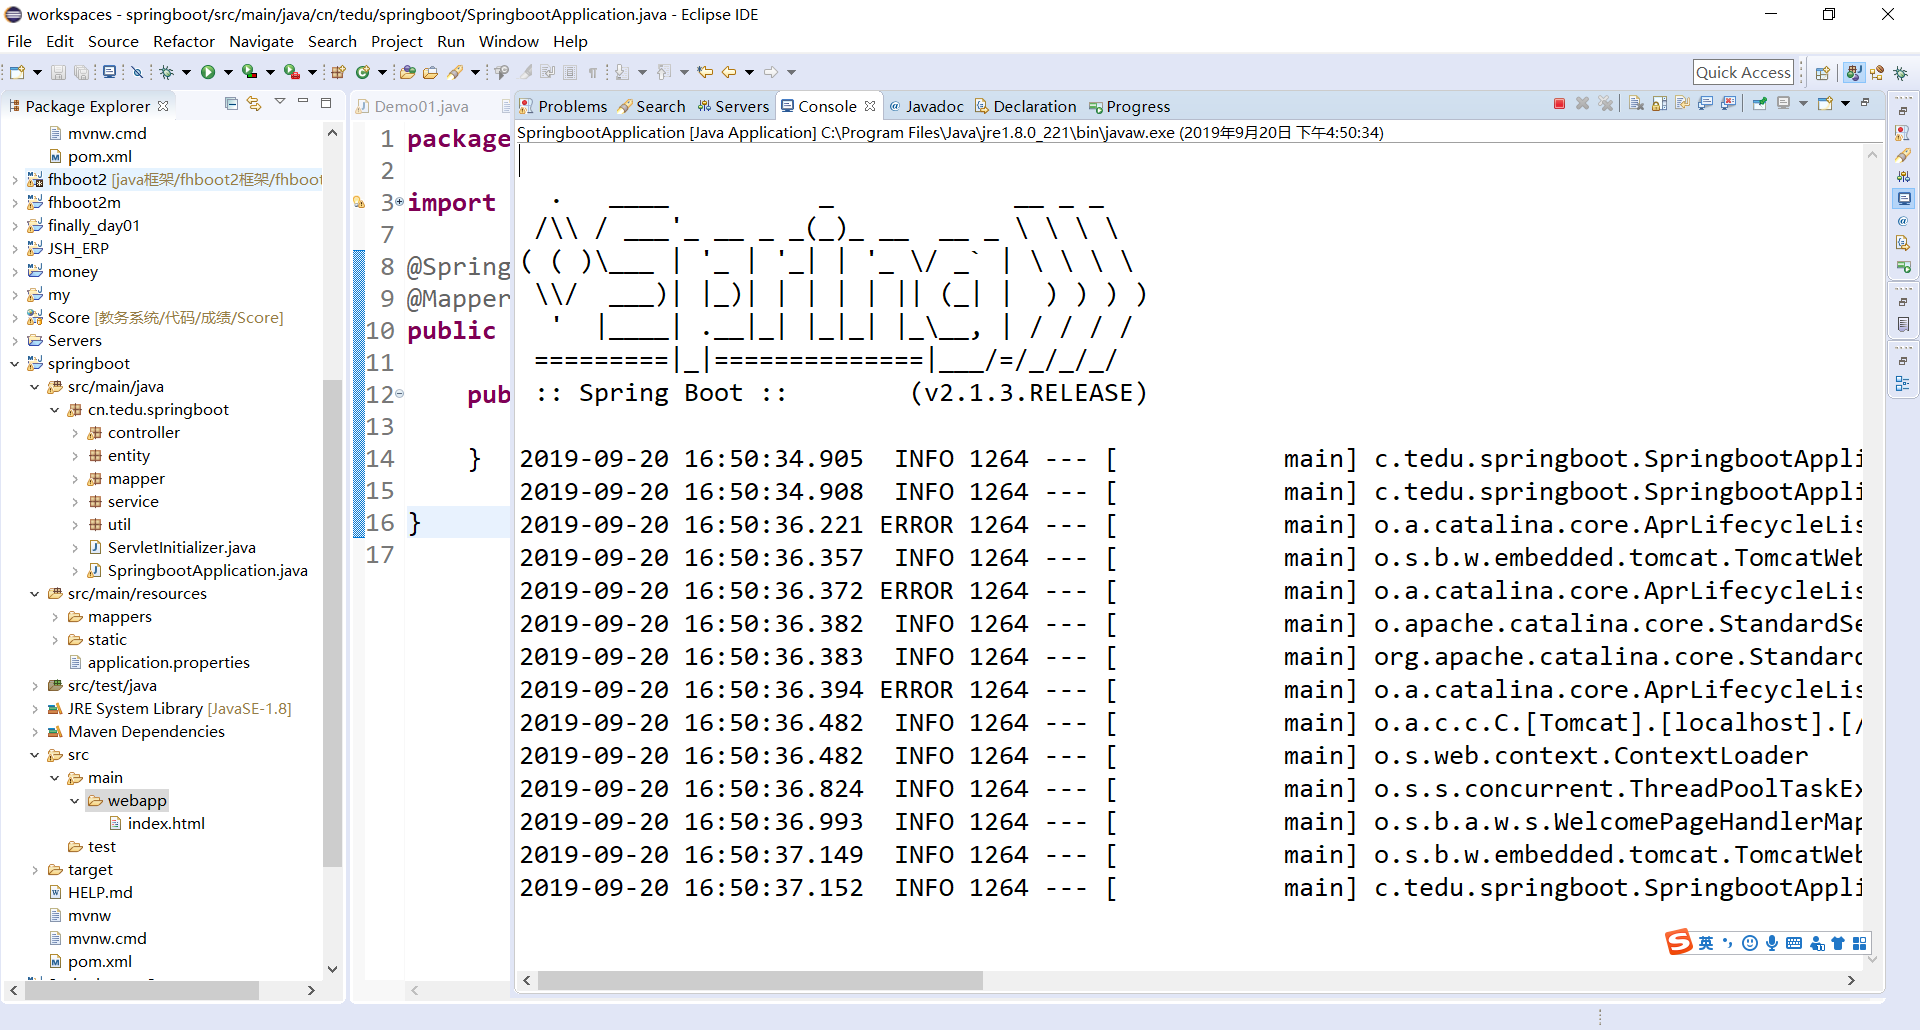Open the File menu
Viewport: 1920px width, 1030px height.
pos(19,42)
